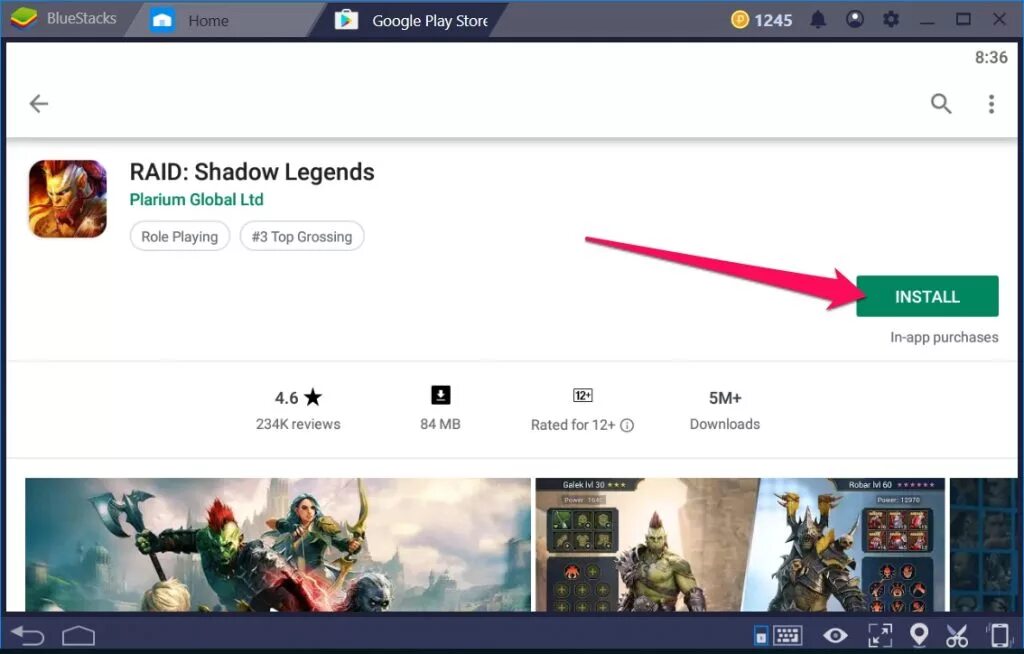Click the green INSTALL button
The width and height of the screenshot is (1024, 654).
point(927,297)
